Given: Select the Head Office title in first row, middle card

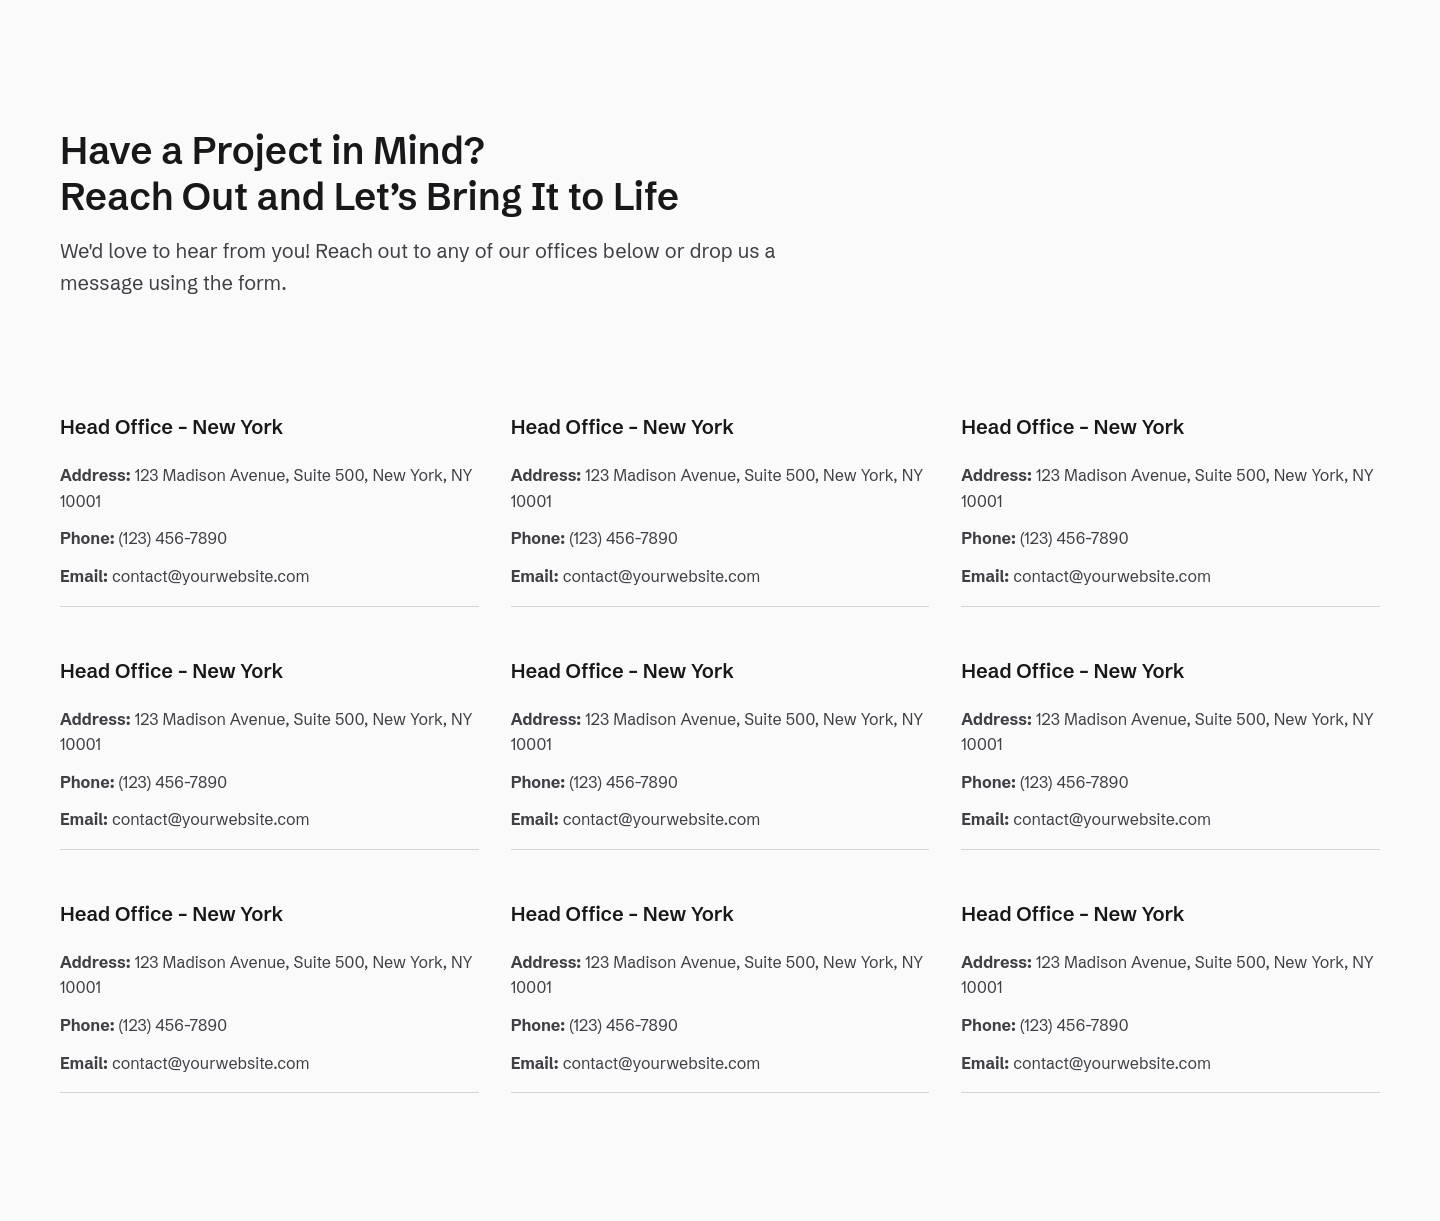Looking at the screenshot, I should 622,427.
